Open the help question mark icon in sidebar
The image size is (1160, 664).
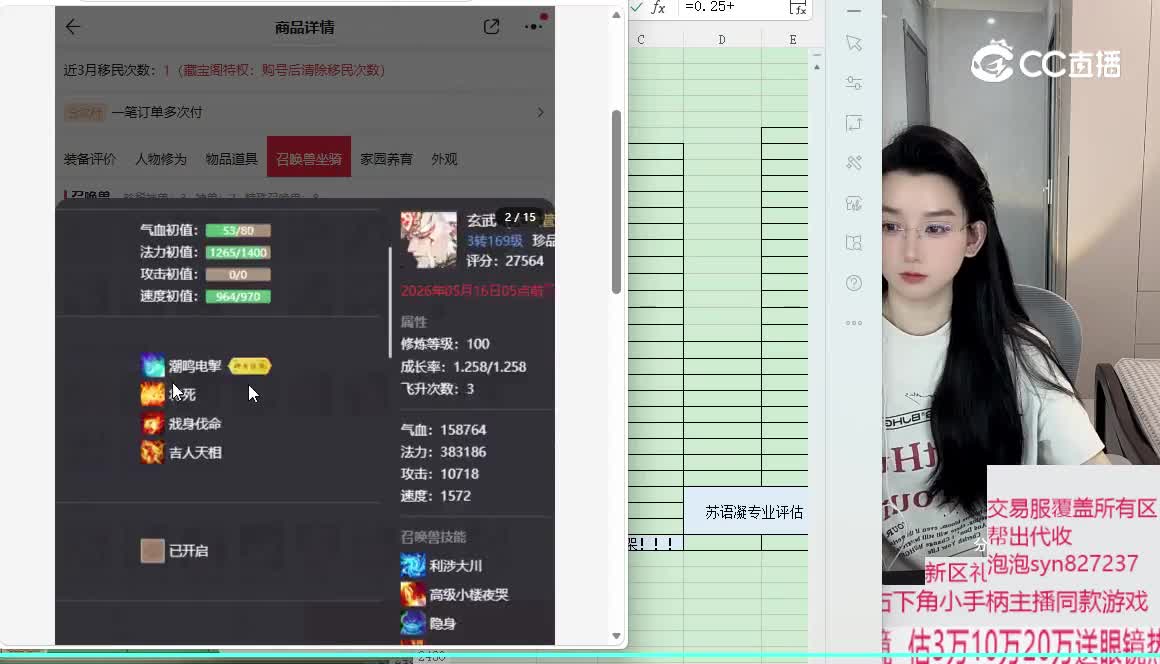coord(854,283)
